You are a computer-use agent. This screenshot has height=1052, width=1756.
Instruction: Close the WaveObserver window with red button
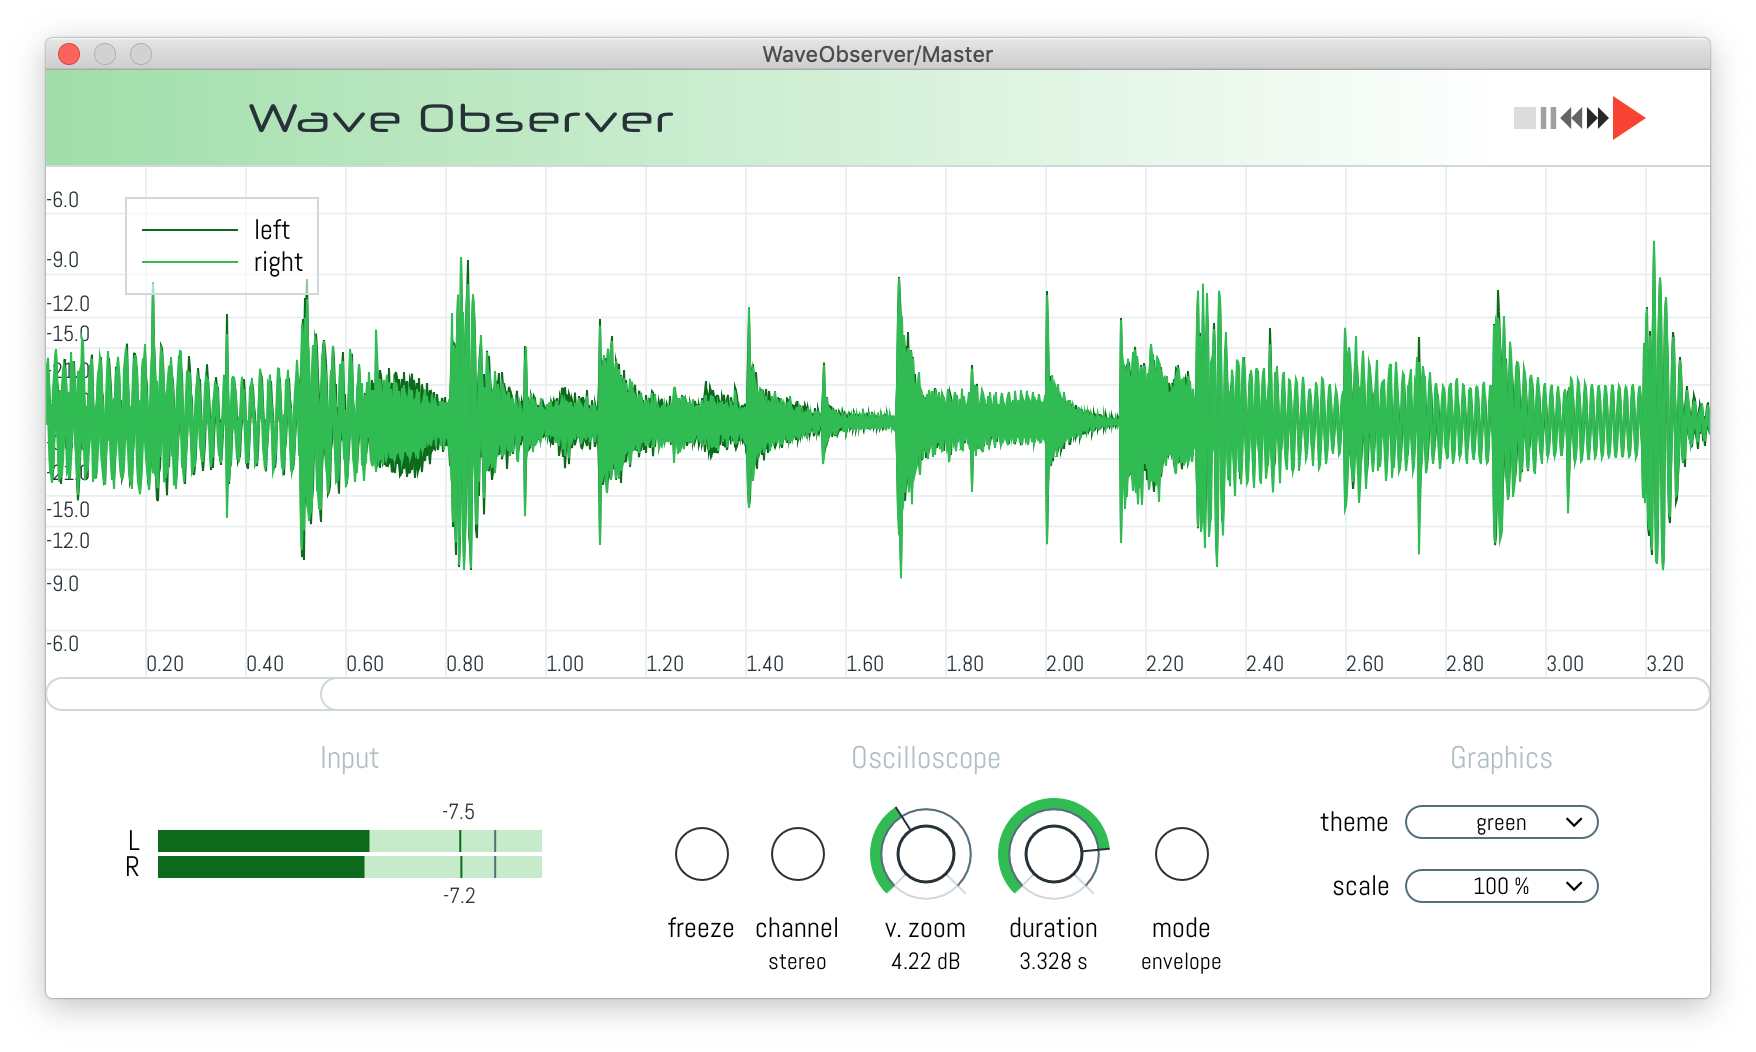[69, 54]
